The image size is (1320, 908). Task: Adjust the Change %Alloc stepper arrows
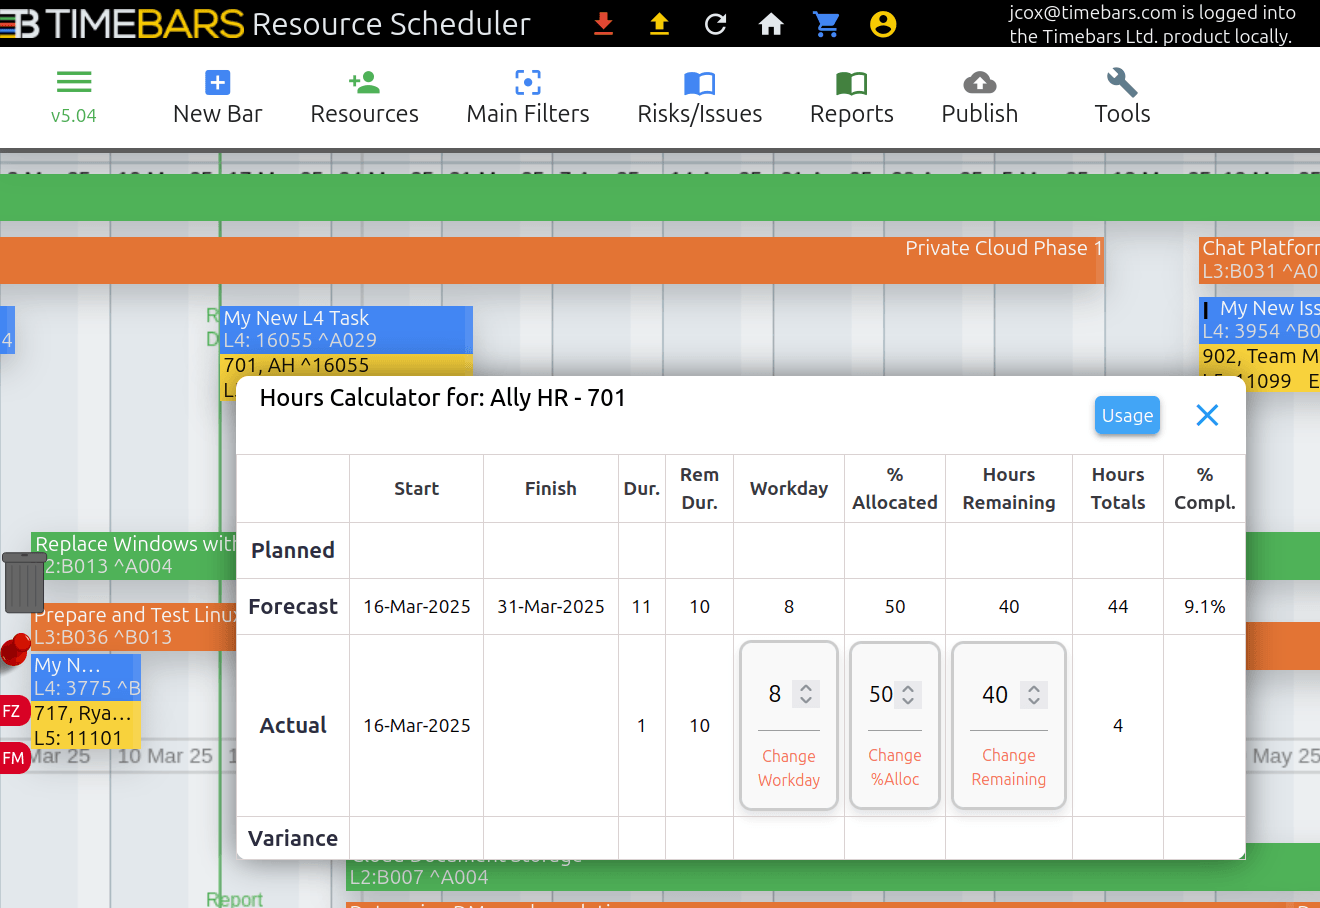908,694
